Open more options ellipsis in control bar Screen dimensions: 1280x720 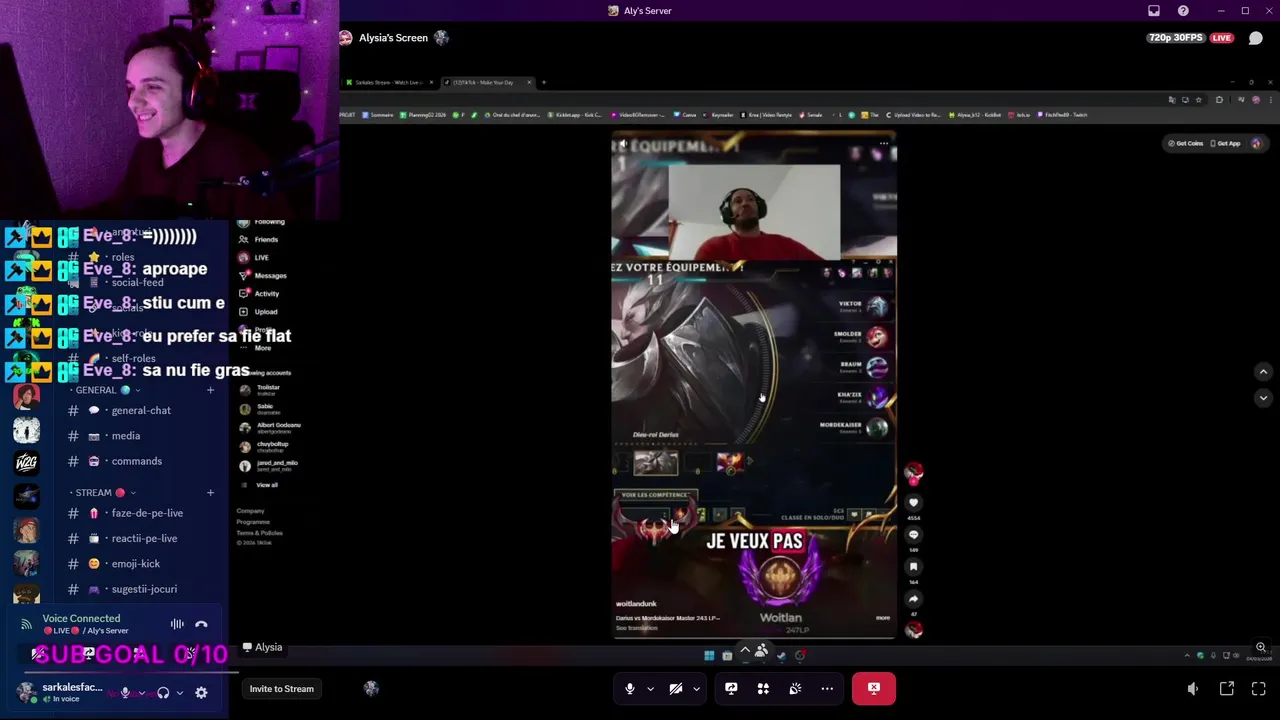tap(827, 689)
